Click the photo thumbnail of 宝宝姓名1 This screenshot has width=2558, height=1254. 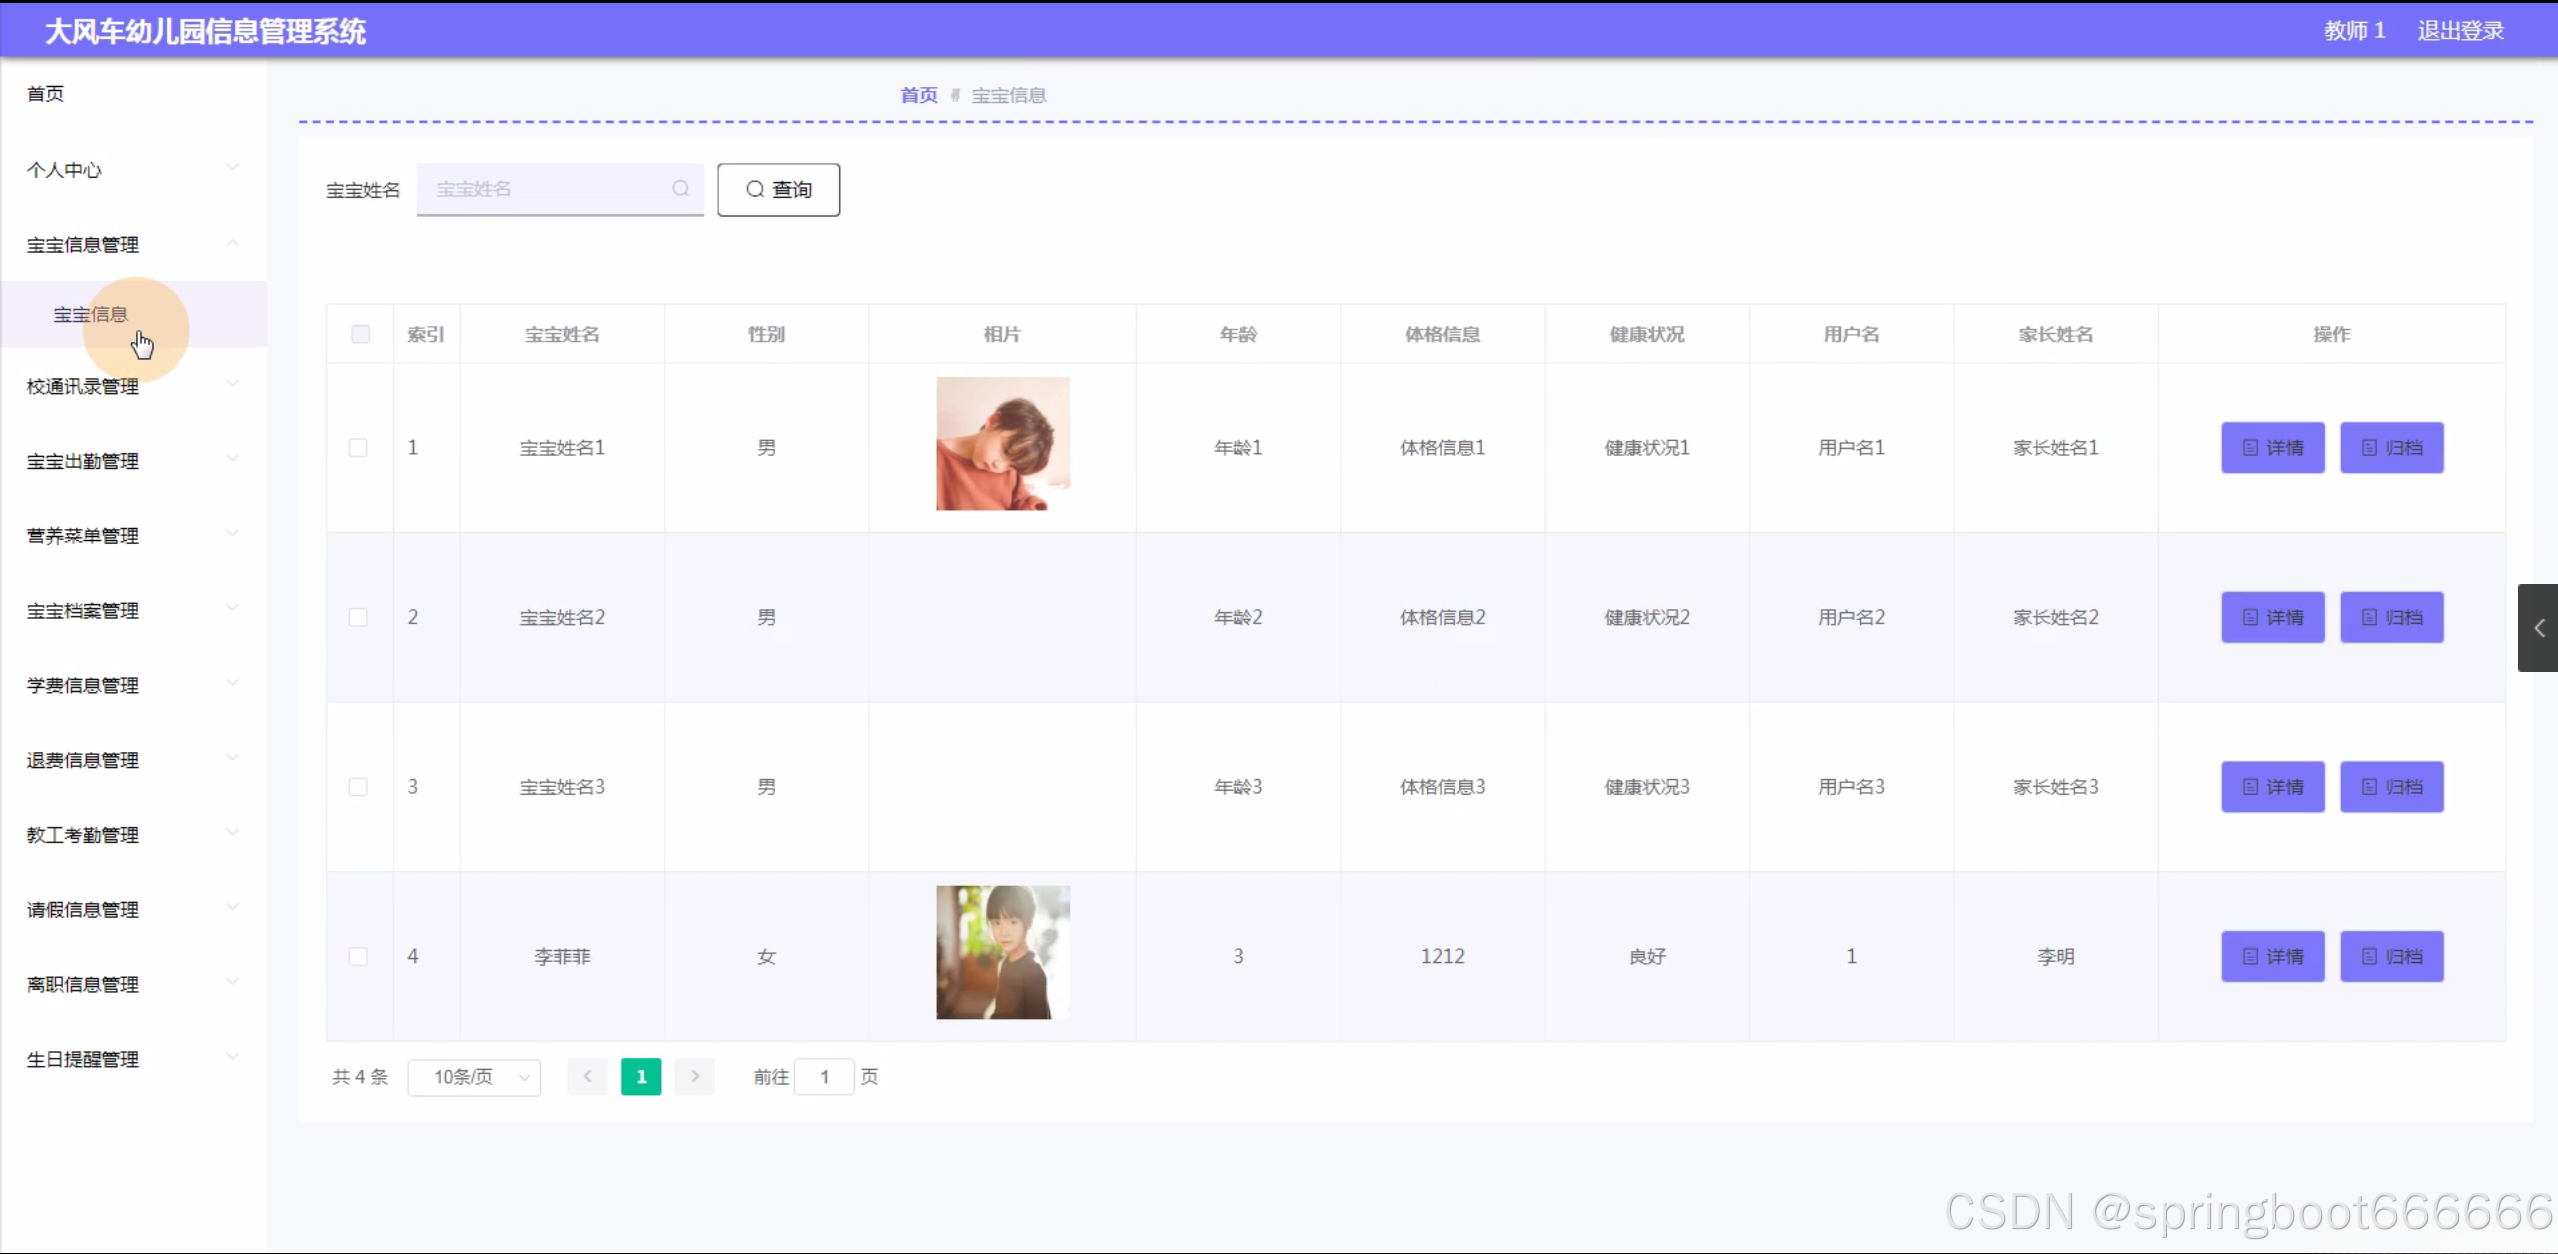pos(1002,443)
